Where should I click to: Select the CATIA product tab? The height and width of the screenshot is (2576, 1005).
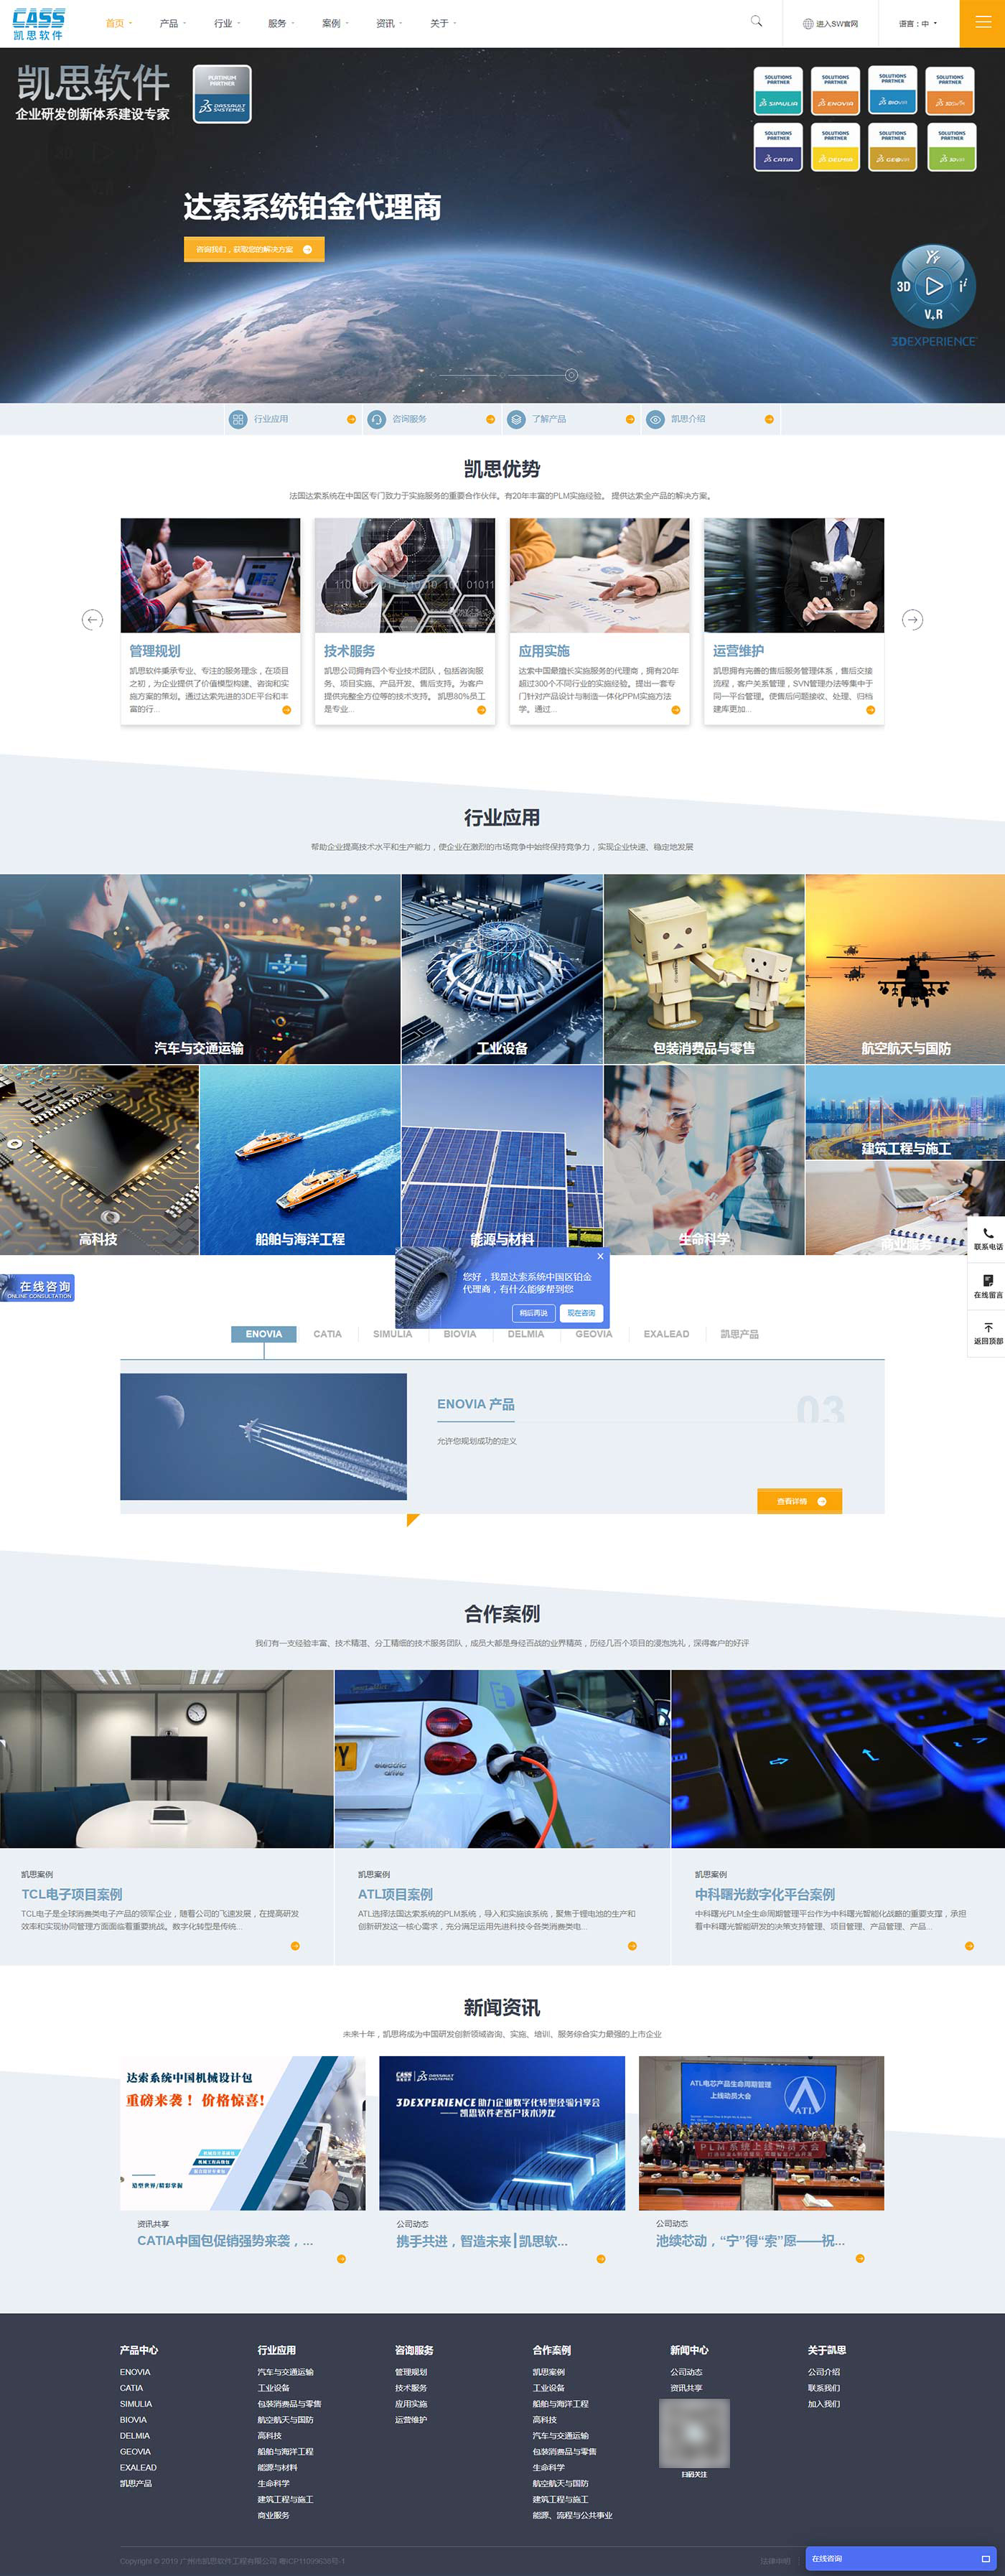(x=327, y=1334)
